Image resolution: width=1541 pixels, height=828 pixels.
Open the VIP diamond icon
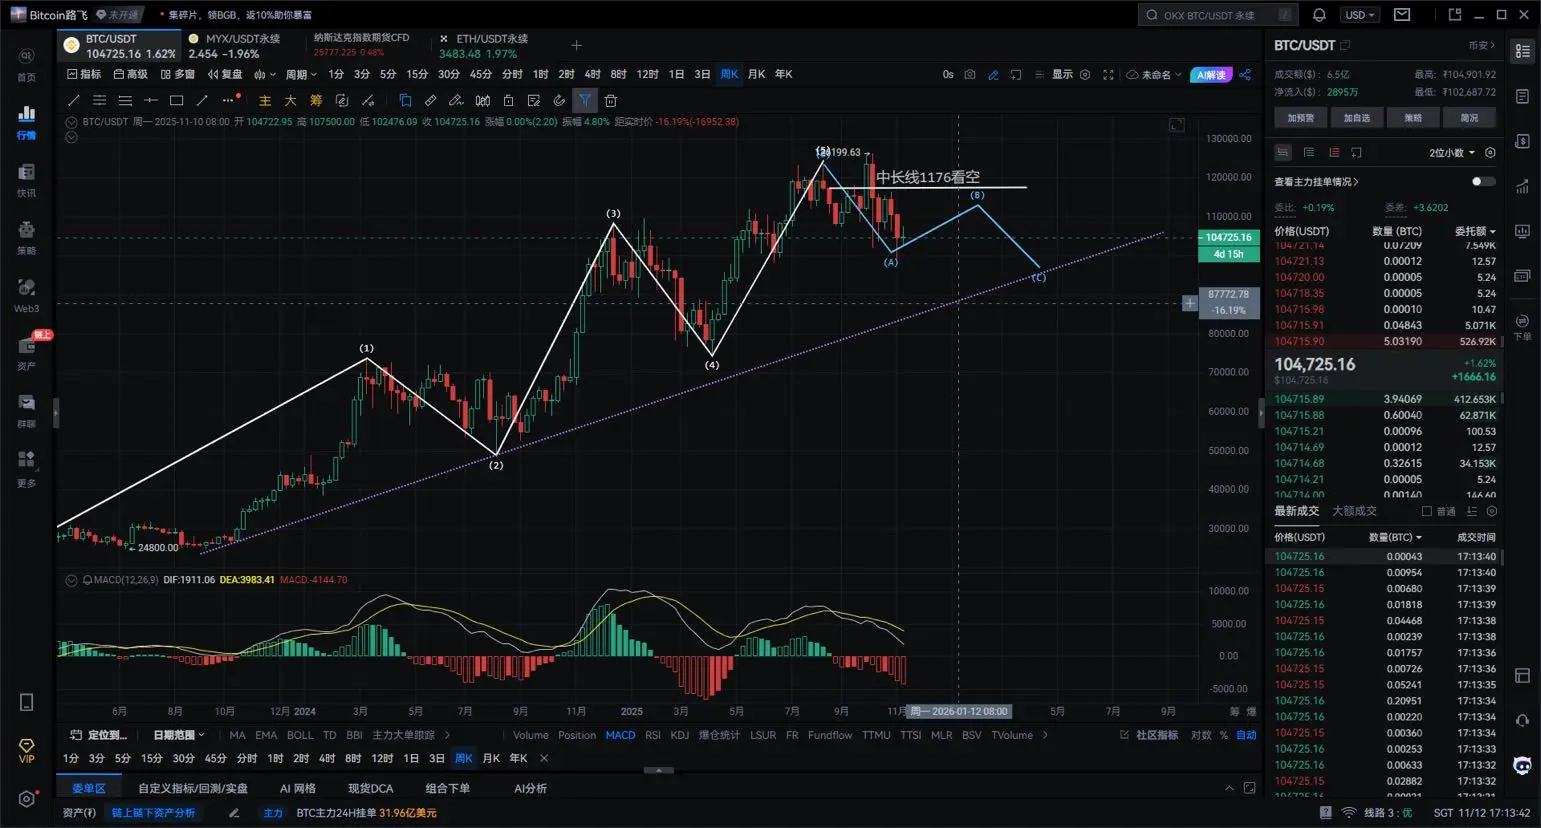(x=26, y=750)
